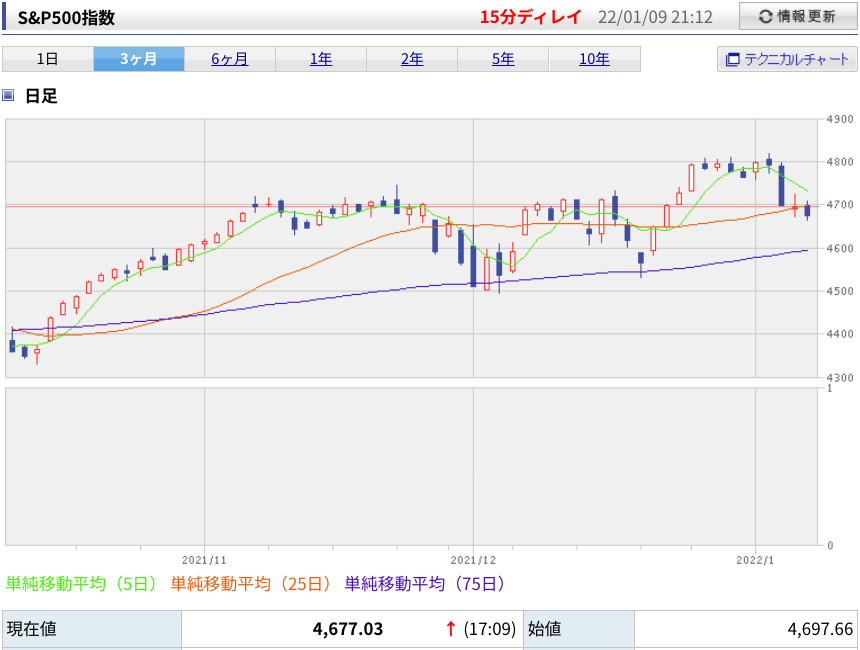Click the 2021/11 date axis label
Screen dimensions: 860x650
(x=204, y=560)
